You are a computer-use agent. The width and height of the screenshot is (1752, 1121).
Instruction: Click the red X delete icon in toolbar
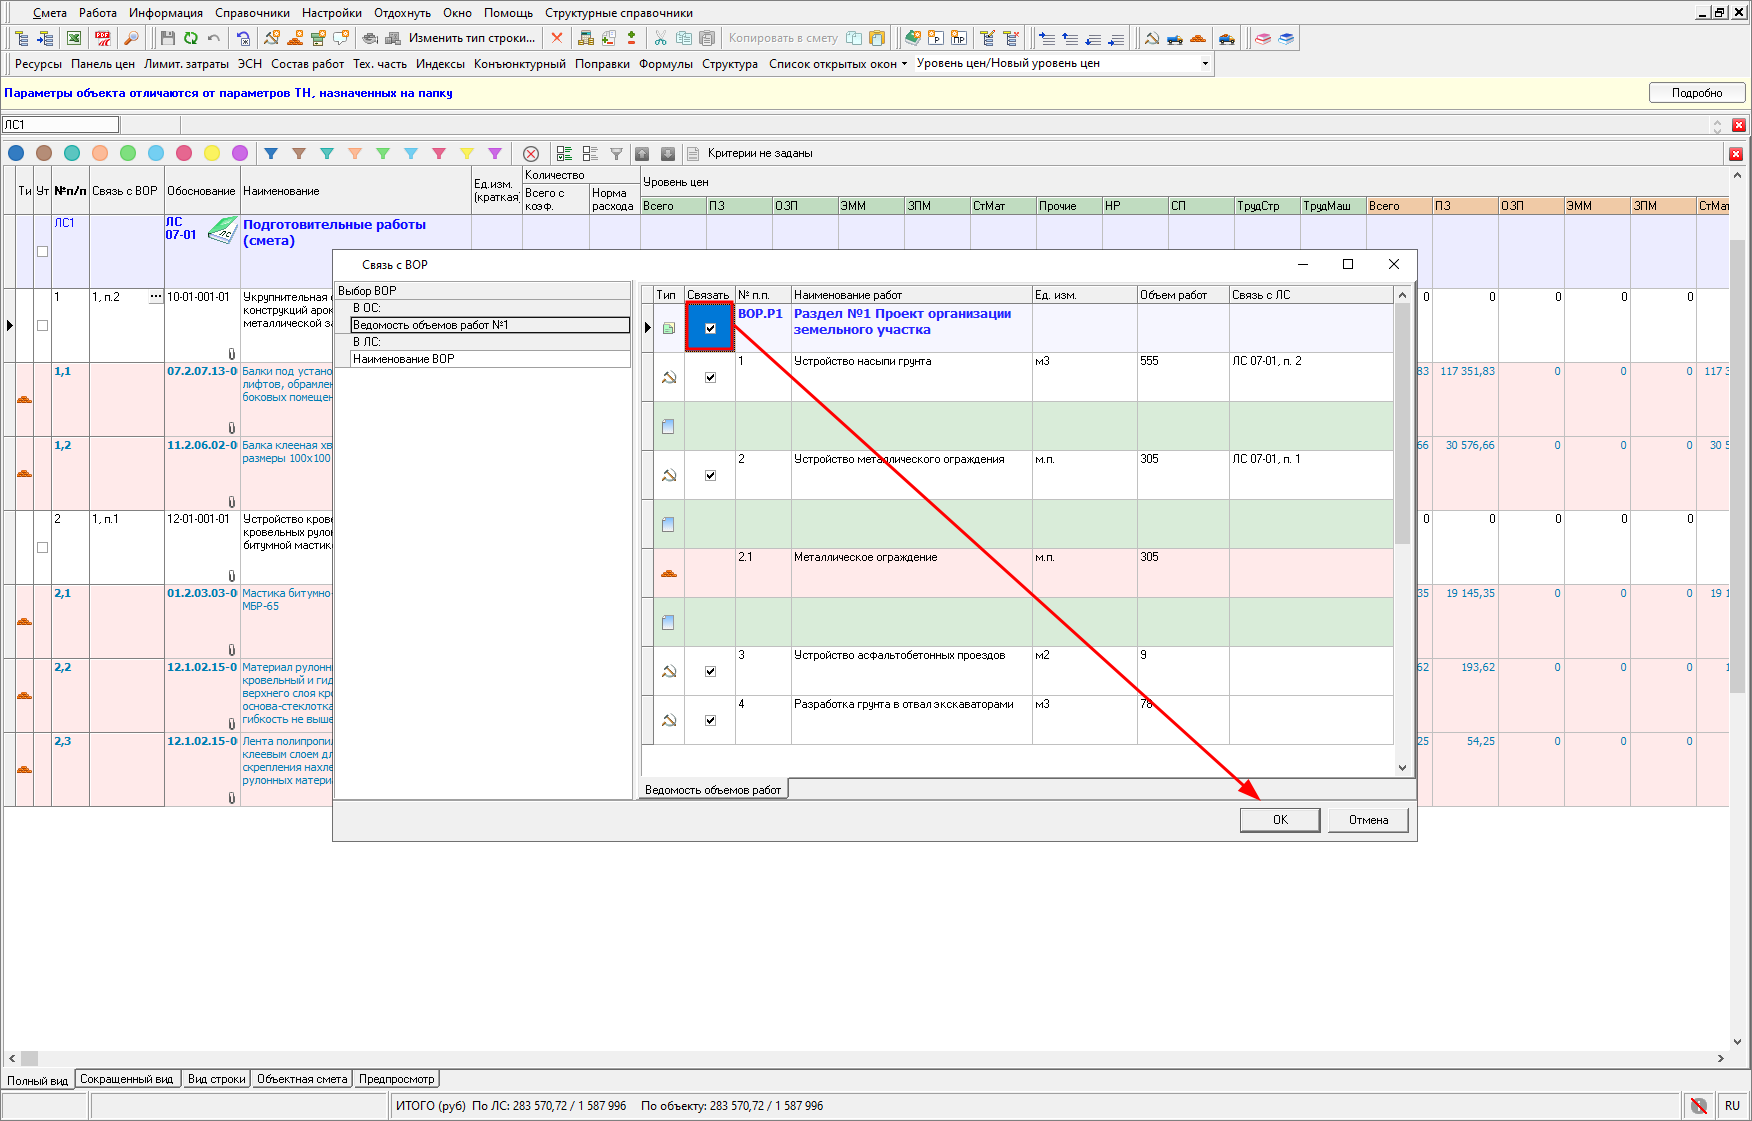click(557, 38)
